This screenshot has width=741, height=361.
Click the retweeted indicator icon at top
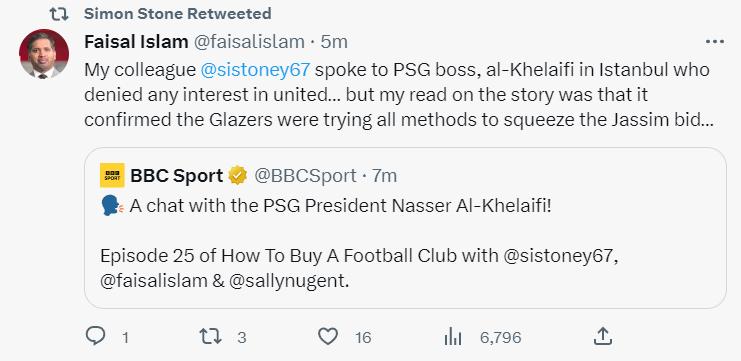[59, 14]
